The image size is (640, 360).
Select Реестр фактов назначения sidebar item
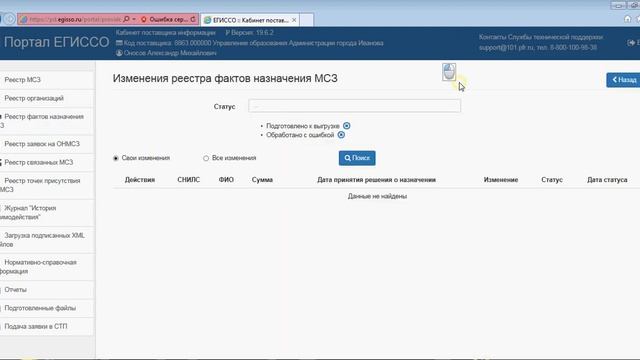click(x=47, y=121)
